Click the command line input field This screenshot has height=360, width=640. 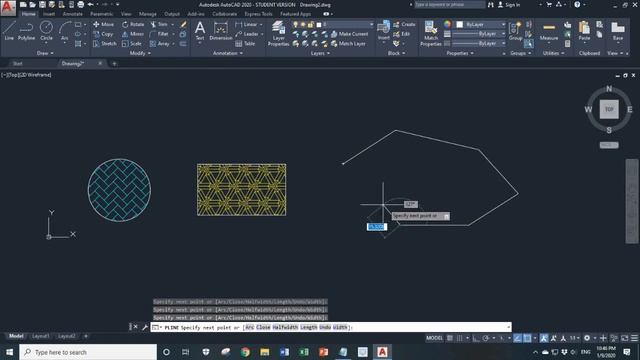[331, 327]
